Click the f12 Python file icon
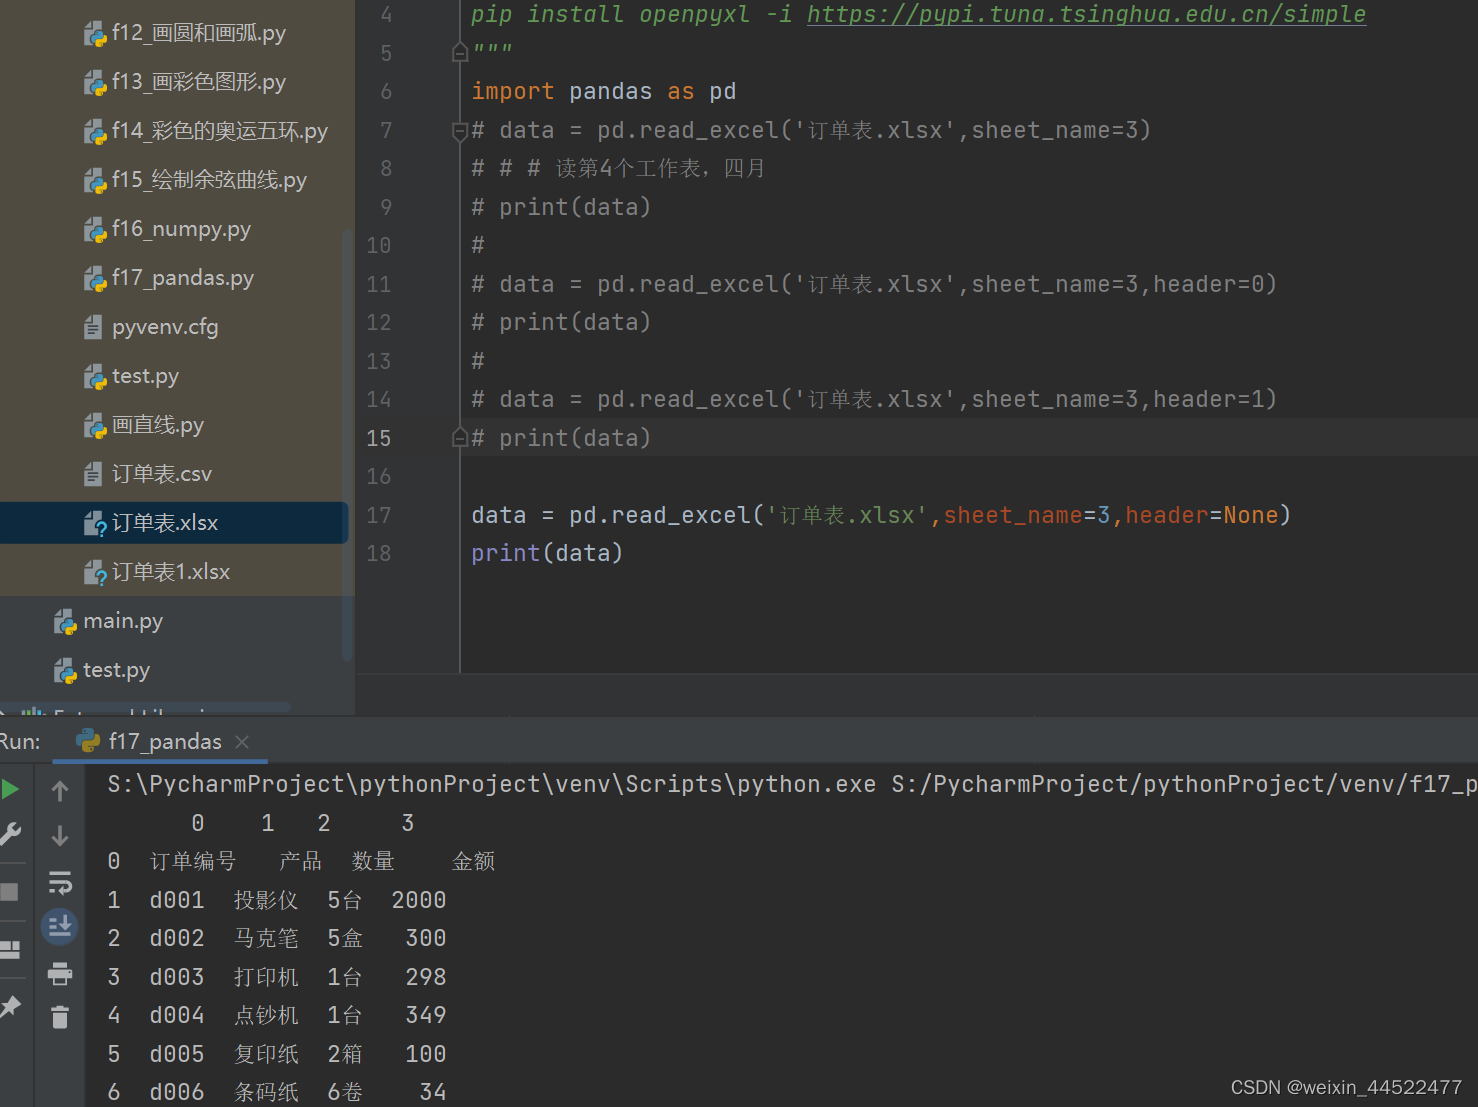1478x1107 pixels. [x=94, y=34]
